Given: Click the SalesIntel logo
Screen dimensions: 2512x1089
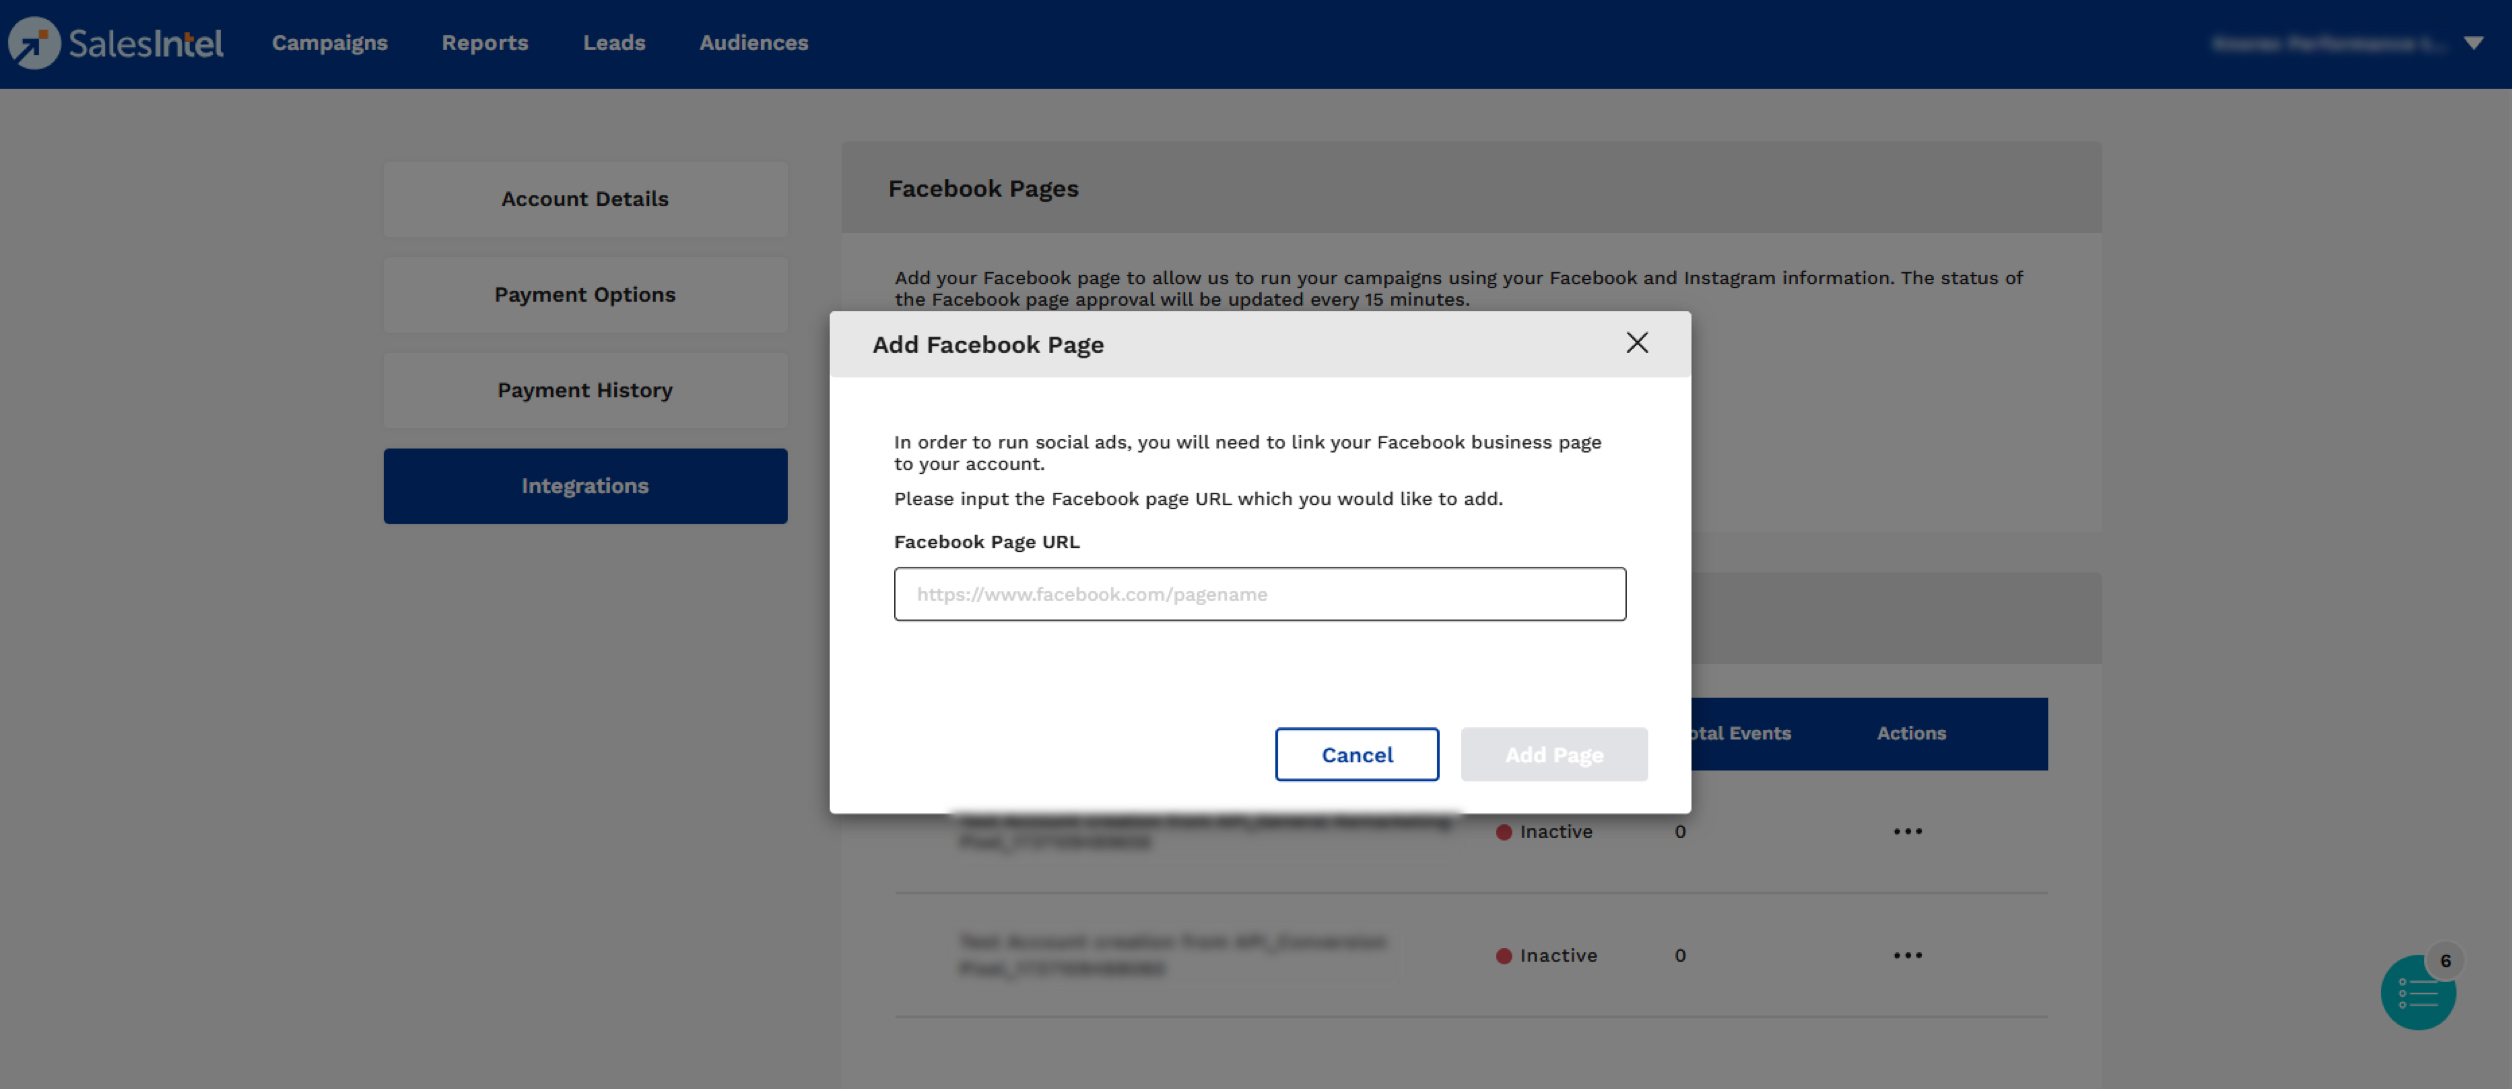Looking at the screenshot, I should tap(114, 42).
